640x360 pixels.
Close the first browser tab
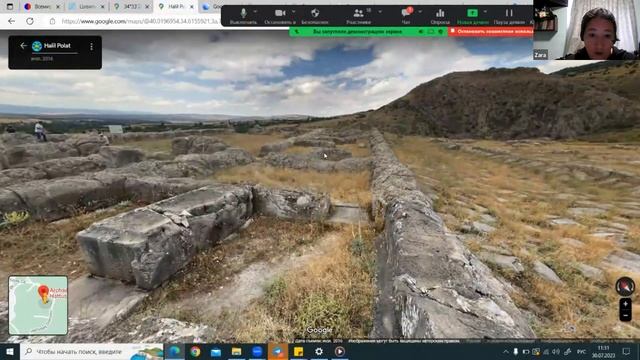[58, 7]
